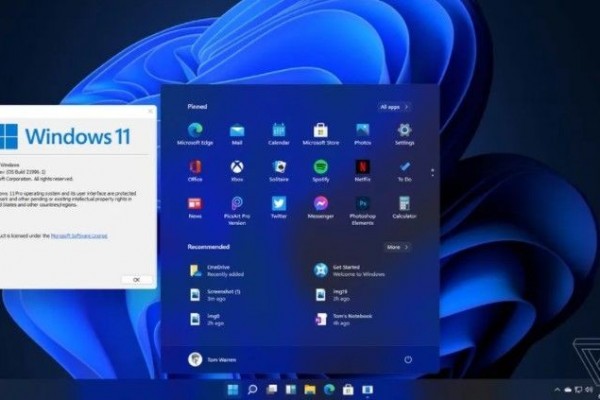The width and height of the screenshot is (600, 400).
Task: Launch the Photos app
Action: point(362,134)
